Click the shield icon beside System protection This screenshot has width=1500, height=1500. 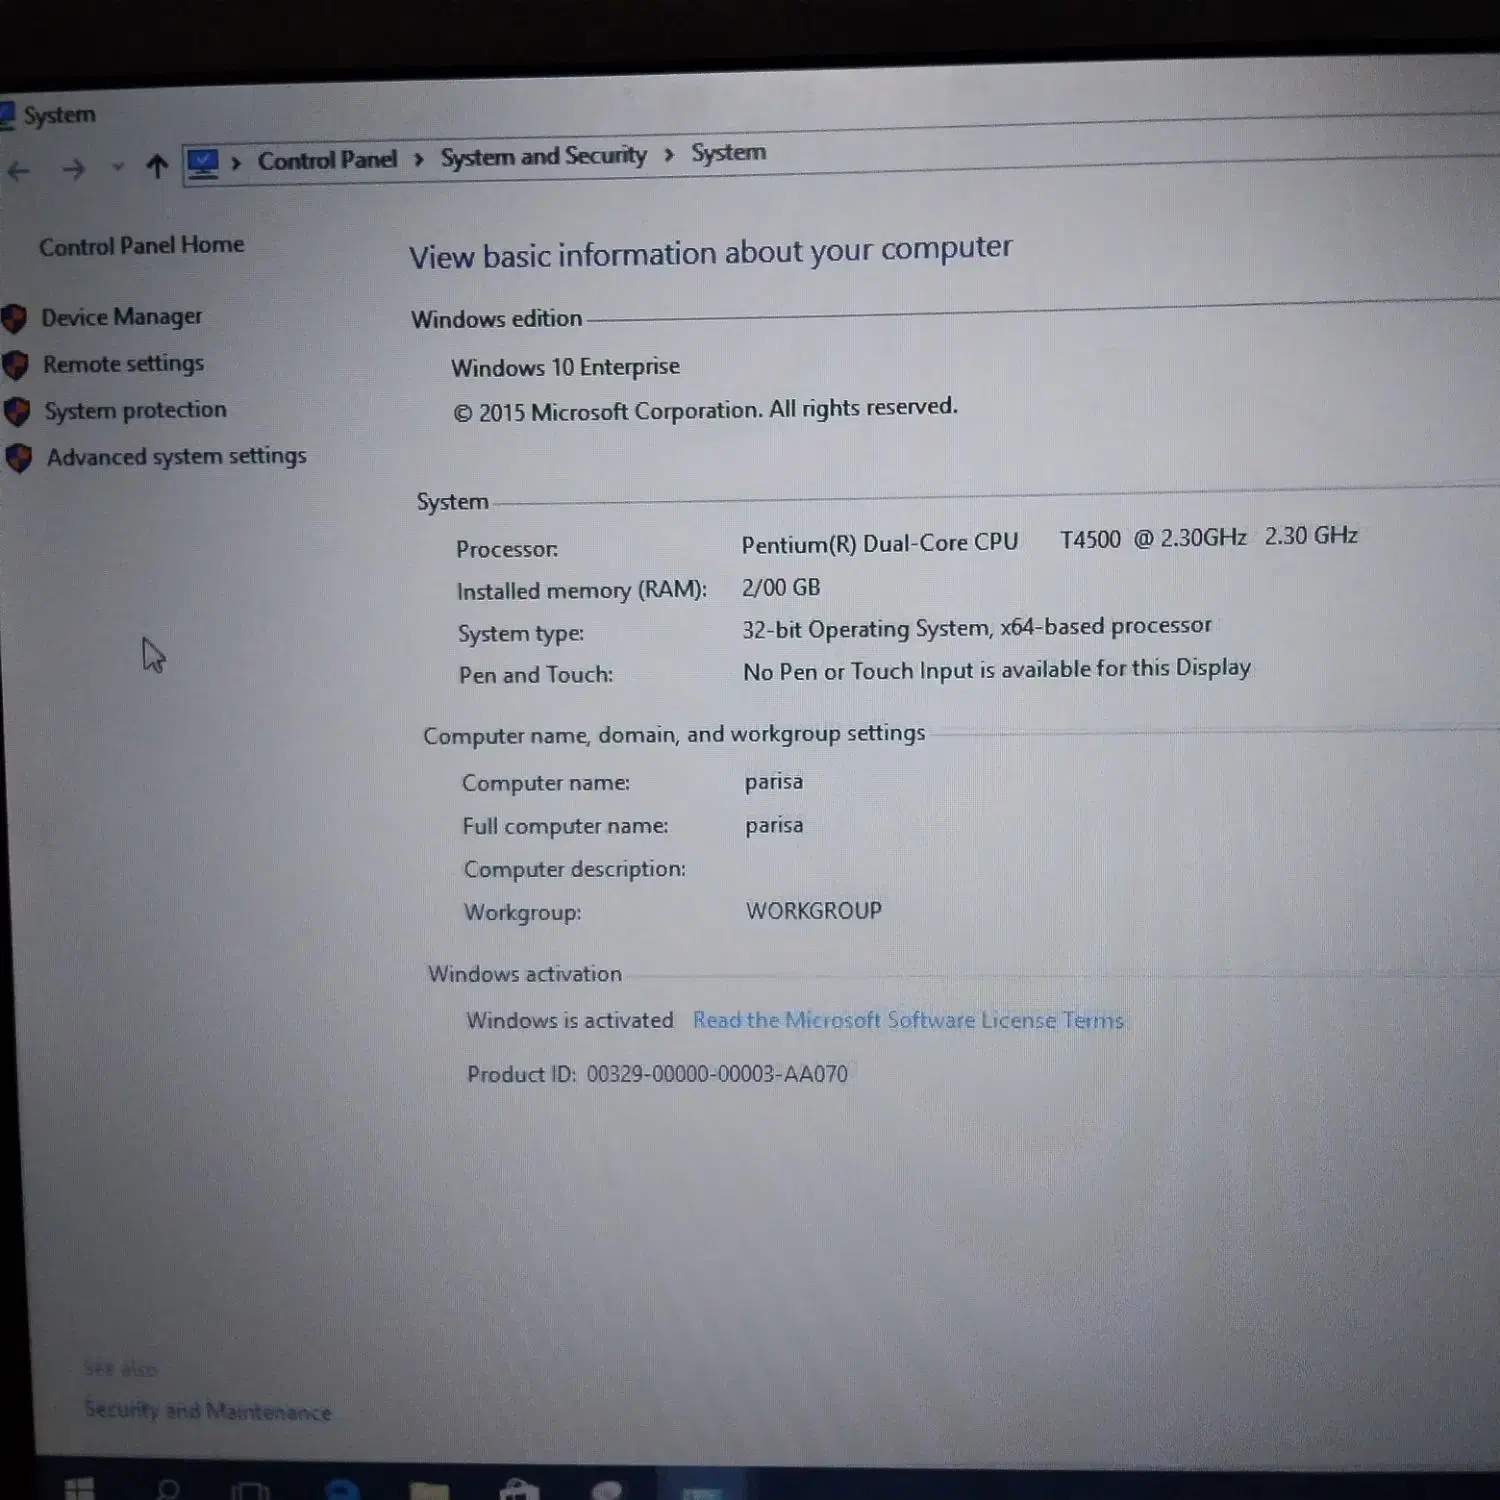pyautogui.click(x=17, y=412)
